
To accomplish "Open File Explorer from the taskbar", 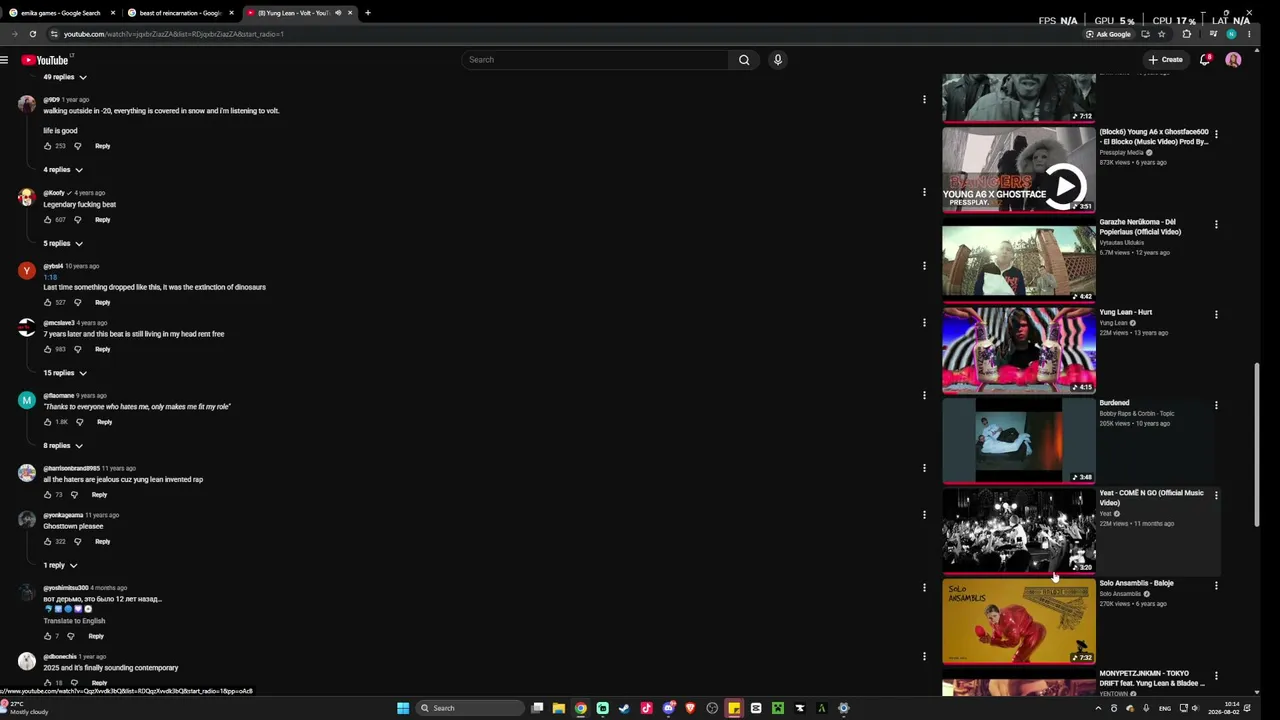I will coord(558,708).
